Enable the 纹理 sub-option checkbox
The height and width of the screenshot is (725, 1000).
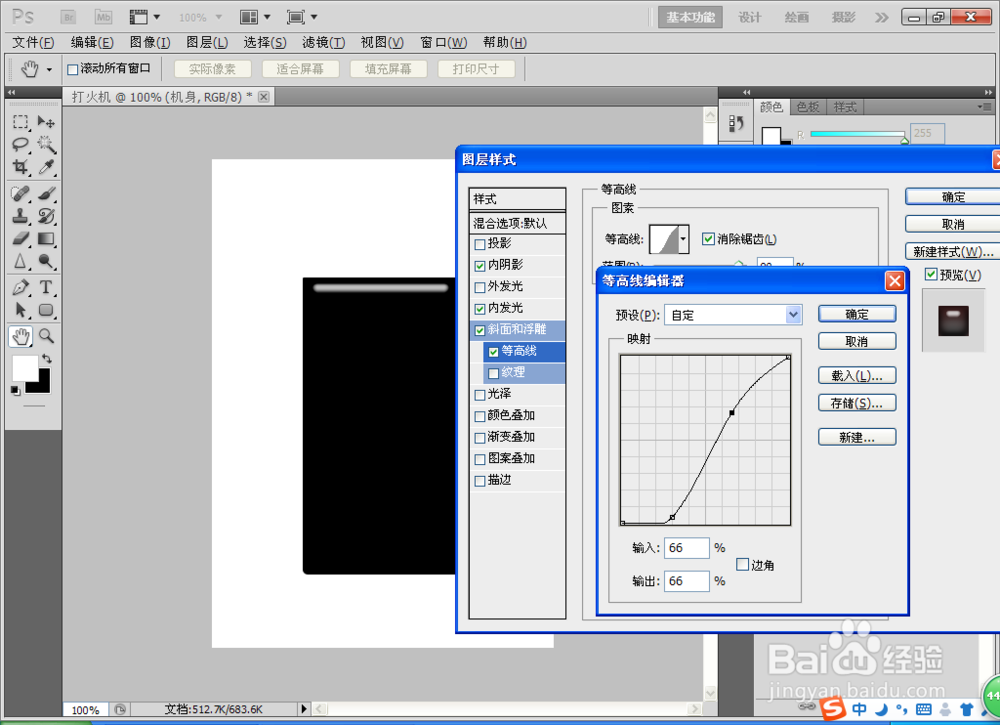coord(494,373)
